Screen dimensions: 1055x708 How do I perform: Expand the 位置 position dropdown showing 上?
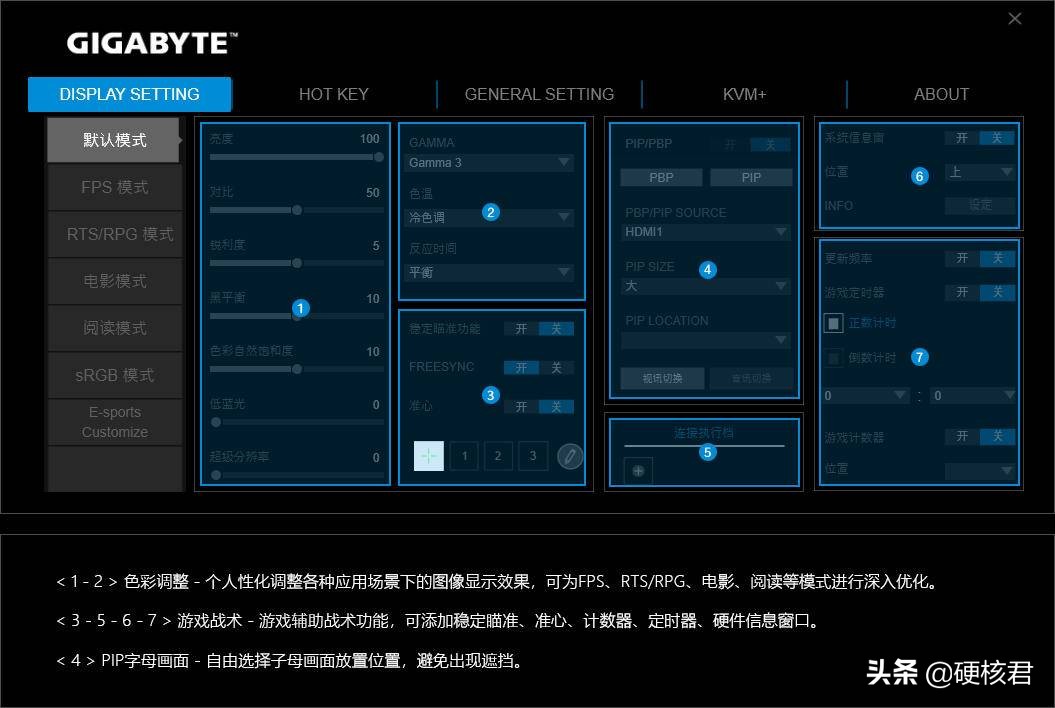pyautogui.click(x=979, y=173)
